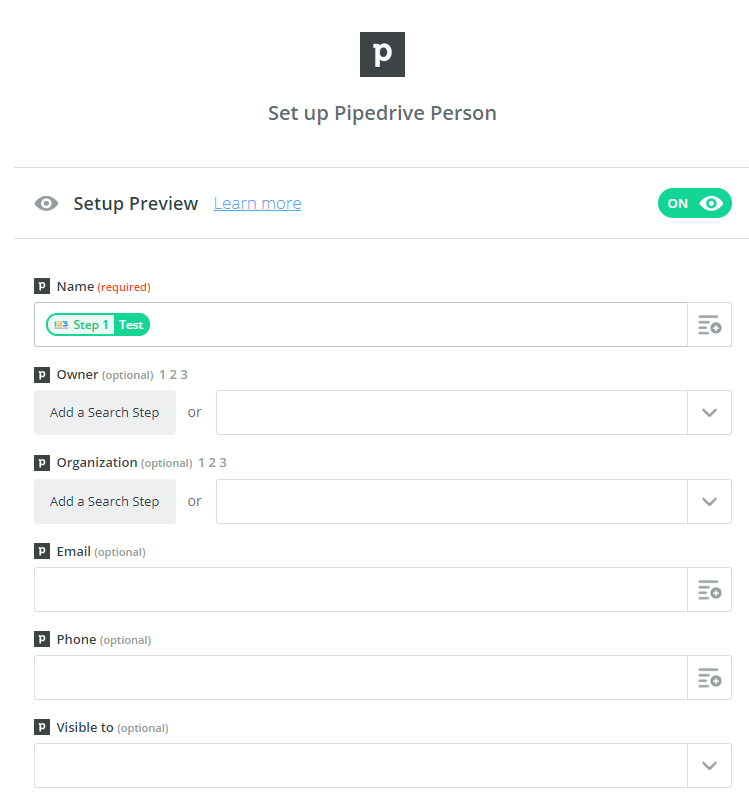Click the eye icon beside Setup Preview
This screenshot has height=792, width=749.
[46, 204]
